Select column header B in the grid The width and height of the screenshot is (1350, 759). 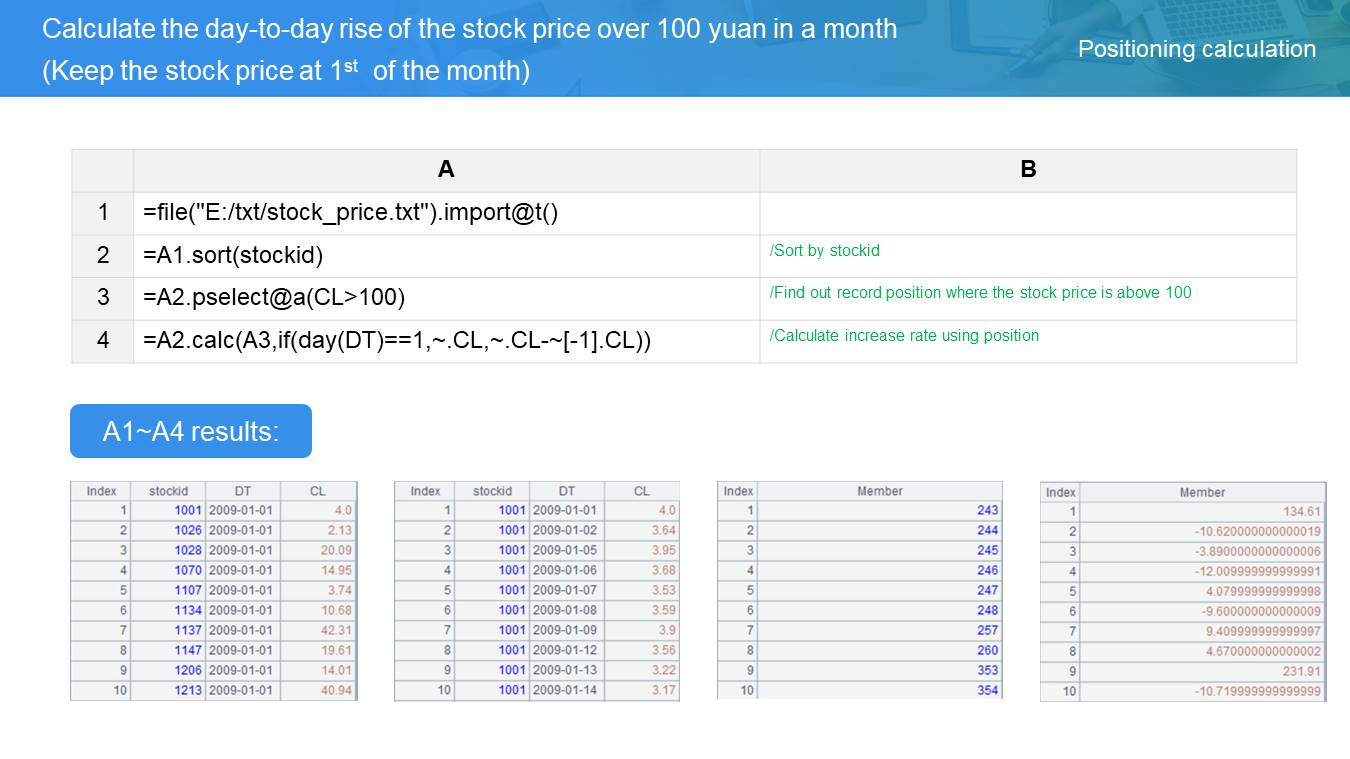pos(1028,170)
